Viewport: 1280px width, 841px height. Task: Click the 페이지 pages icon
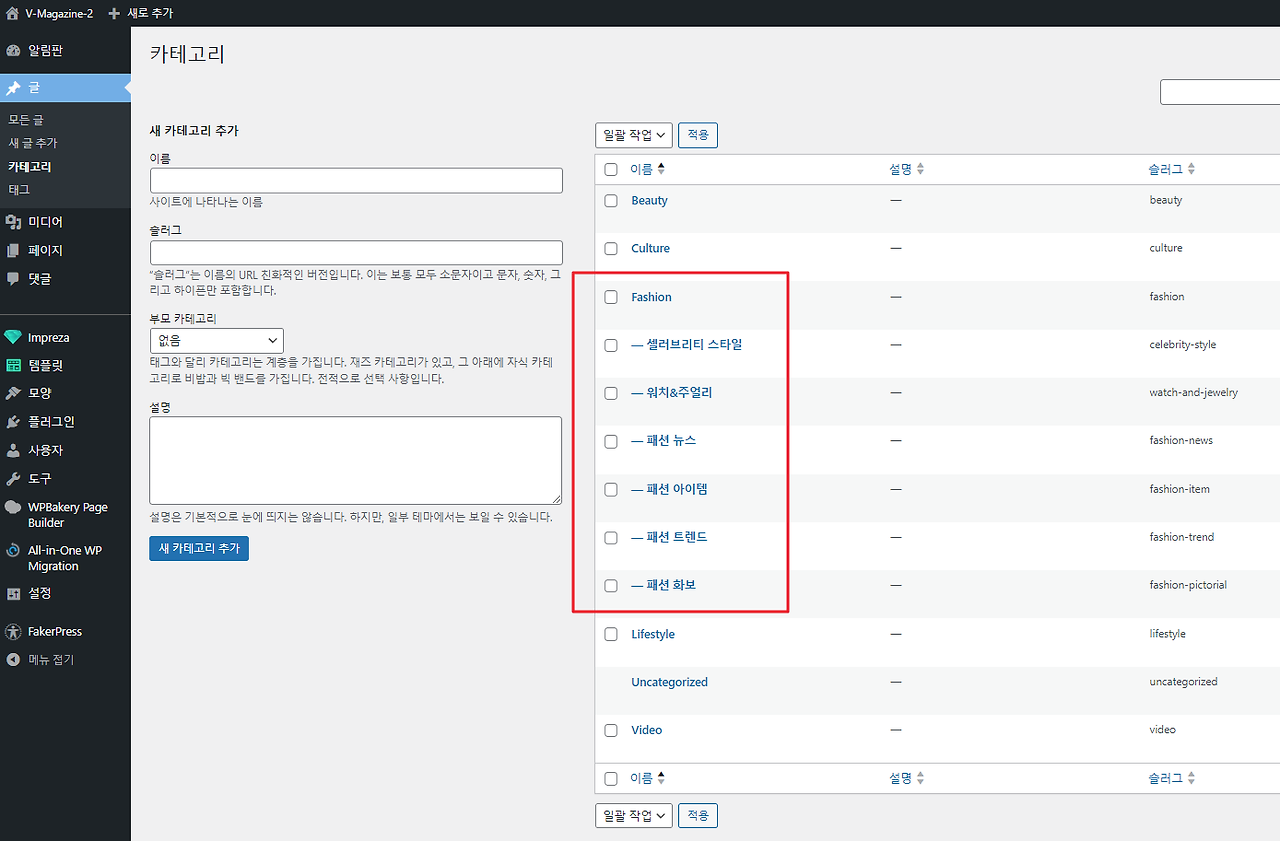point(13,250)
